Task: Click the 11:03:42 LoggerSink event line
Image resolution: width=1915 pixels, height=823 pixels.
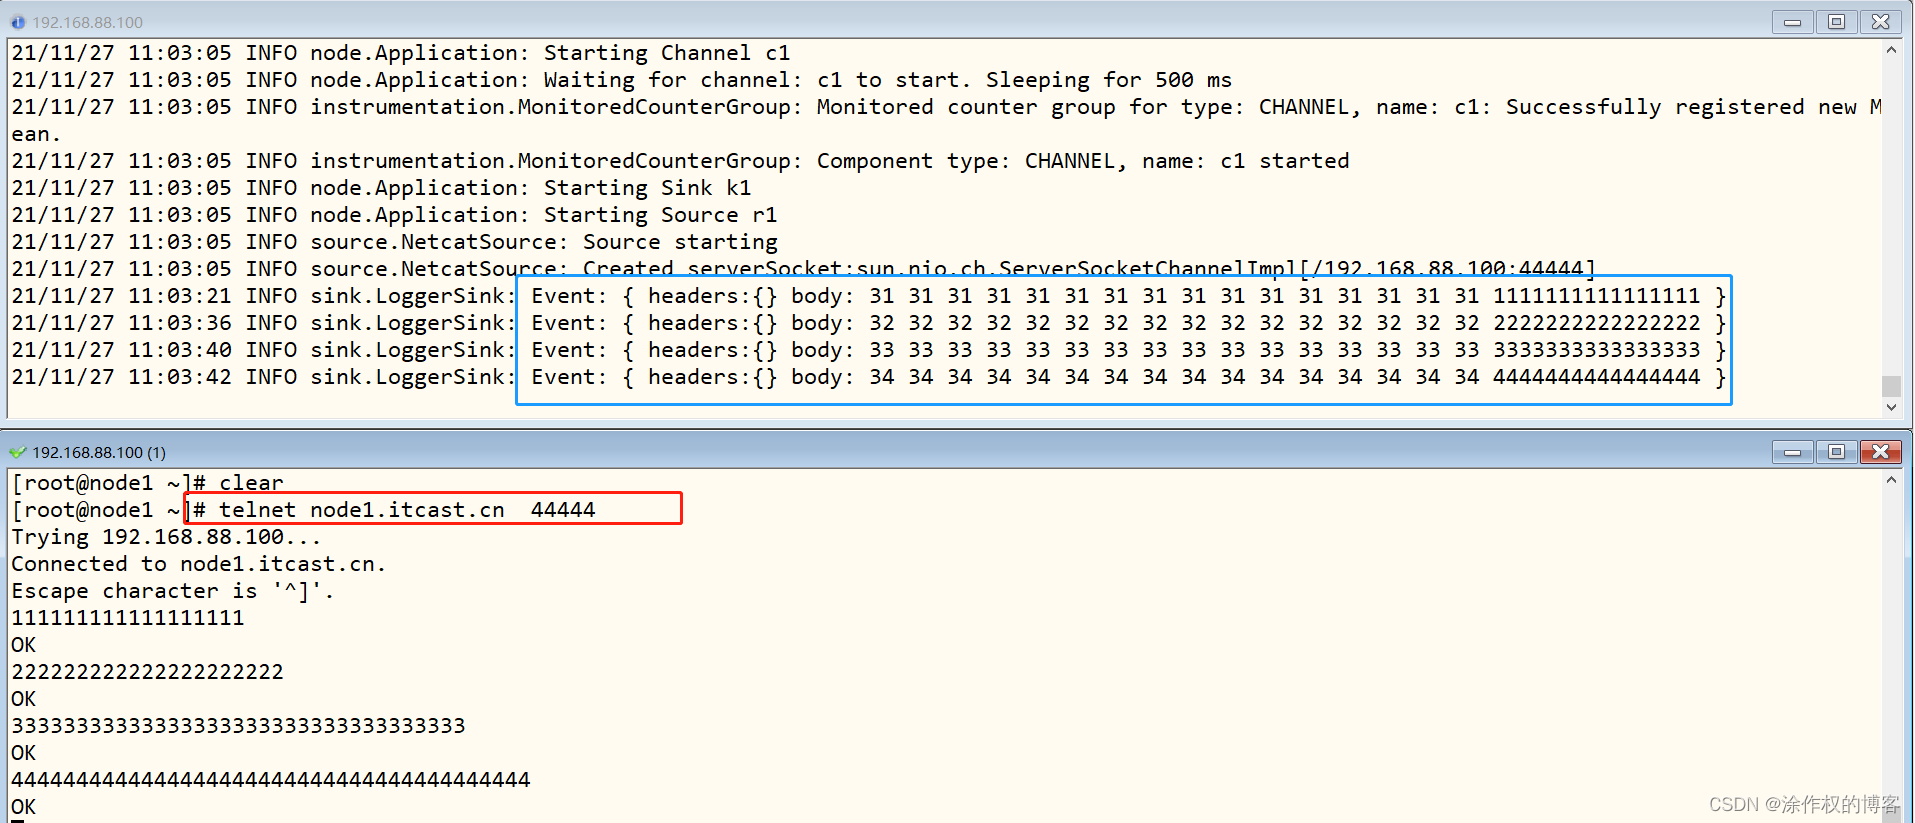Action: coord(869,377)
